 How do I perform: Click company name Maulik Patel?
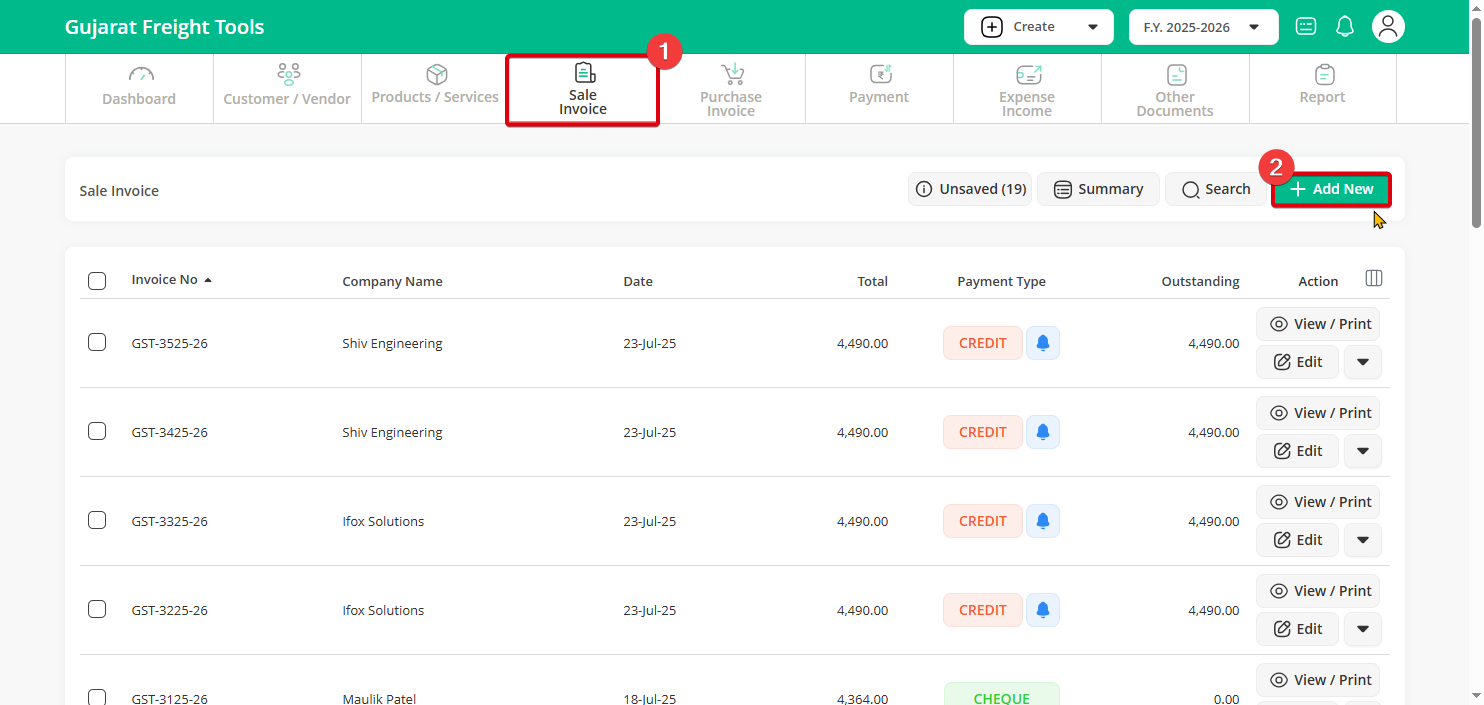pyautogui.click(x=379, y=699)
